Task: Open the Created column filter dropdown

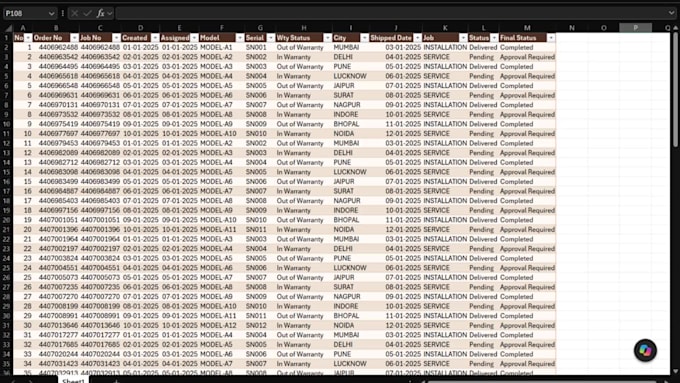Action: coord(155,38)
